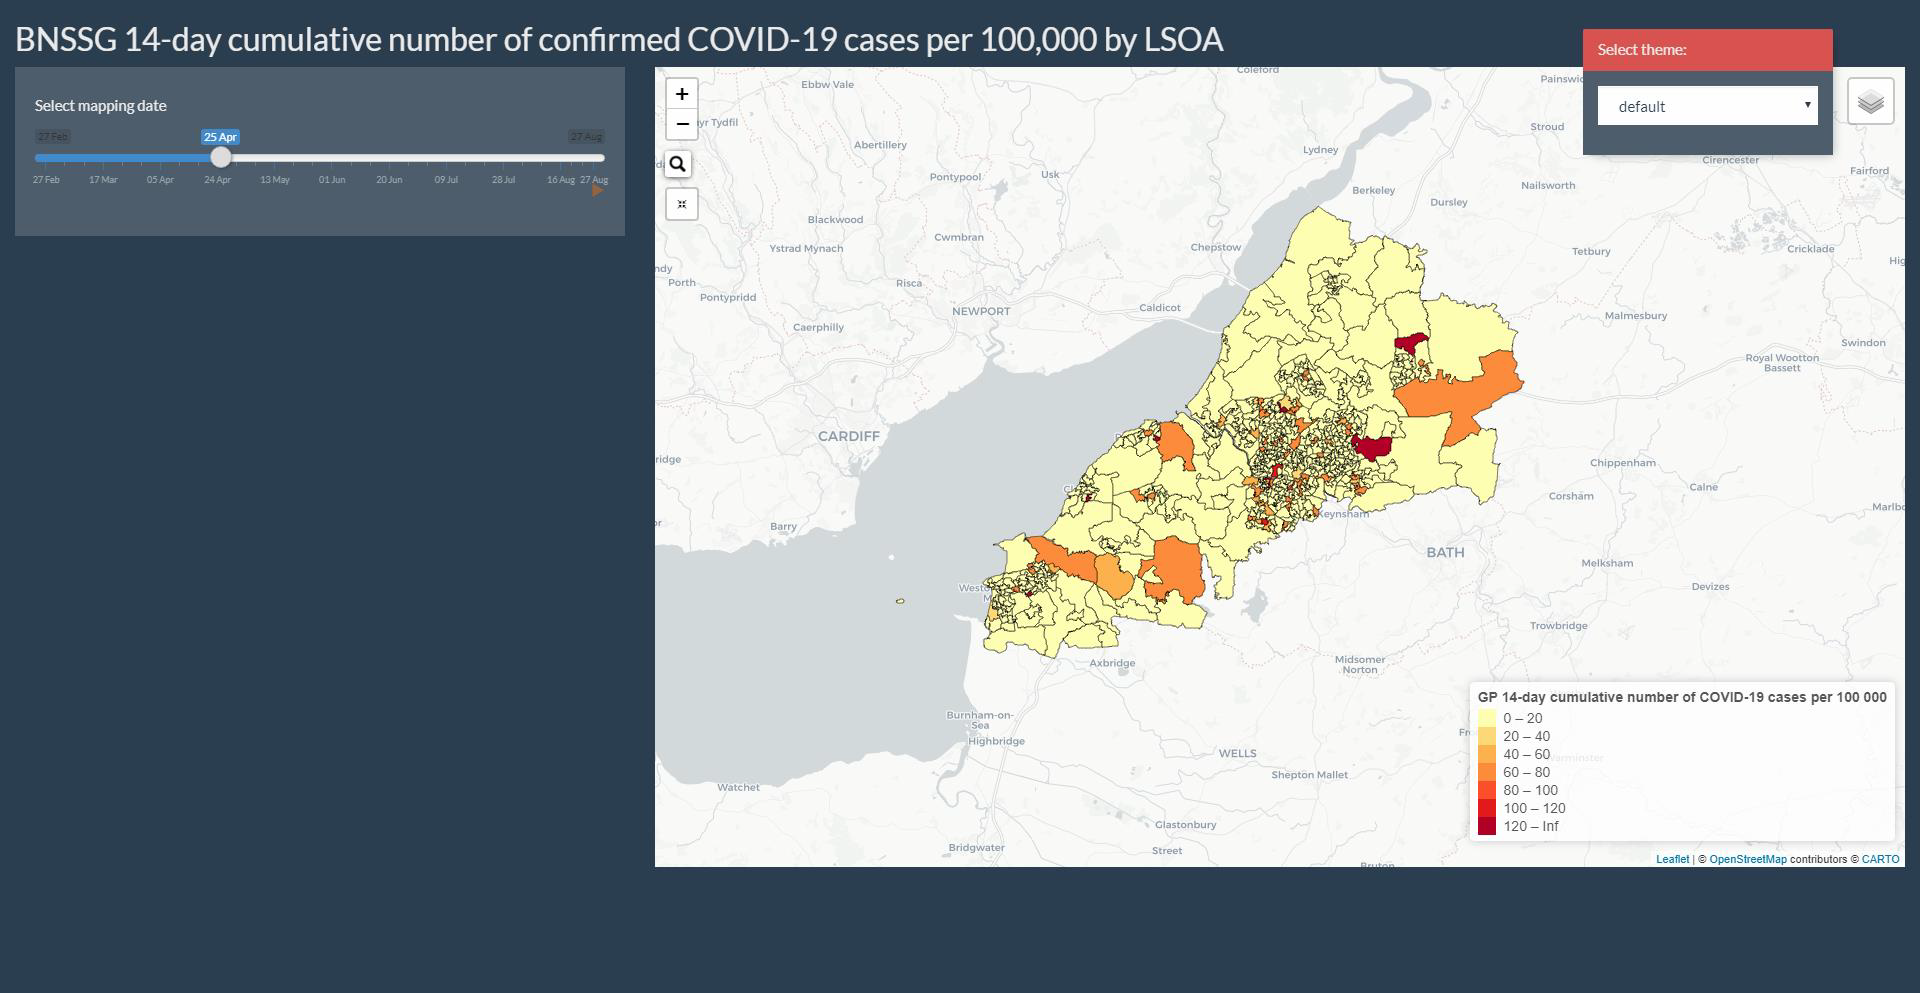The image size is (1920, 993).
Task: Play the date animation arrow
Action: [x=597, y=189]
